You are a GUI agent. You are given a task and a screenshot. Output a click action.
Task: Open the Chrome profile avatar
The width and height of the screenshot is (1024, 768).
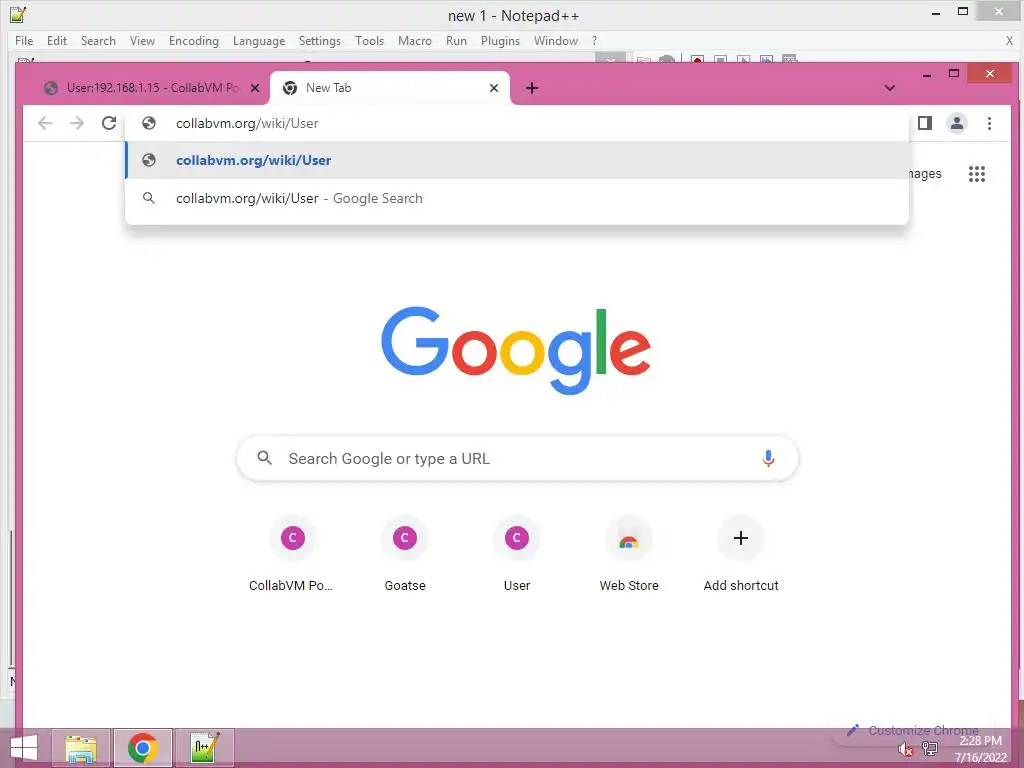click(957, 123)
